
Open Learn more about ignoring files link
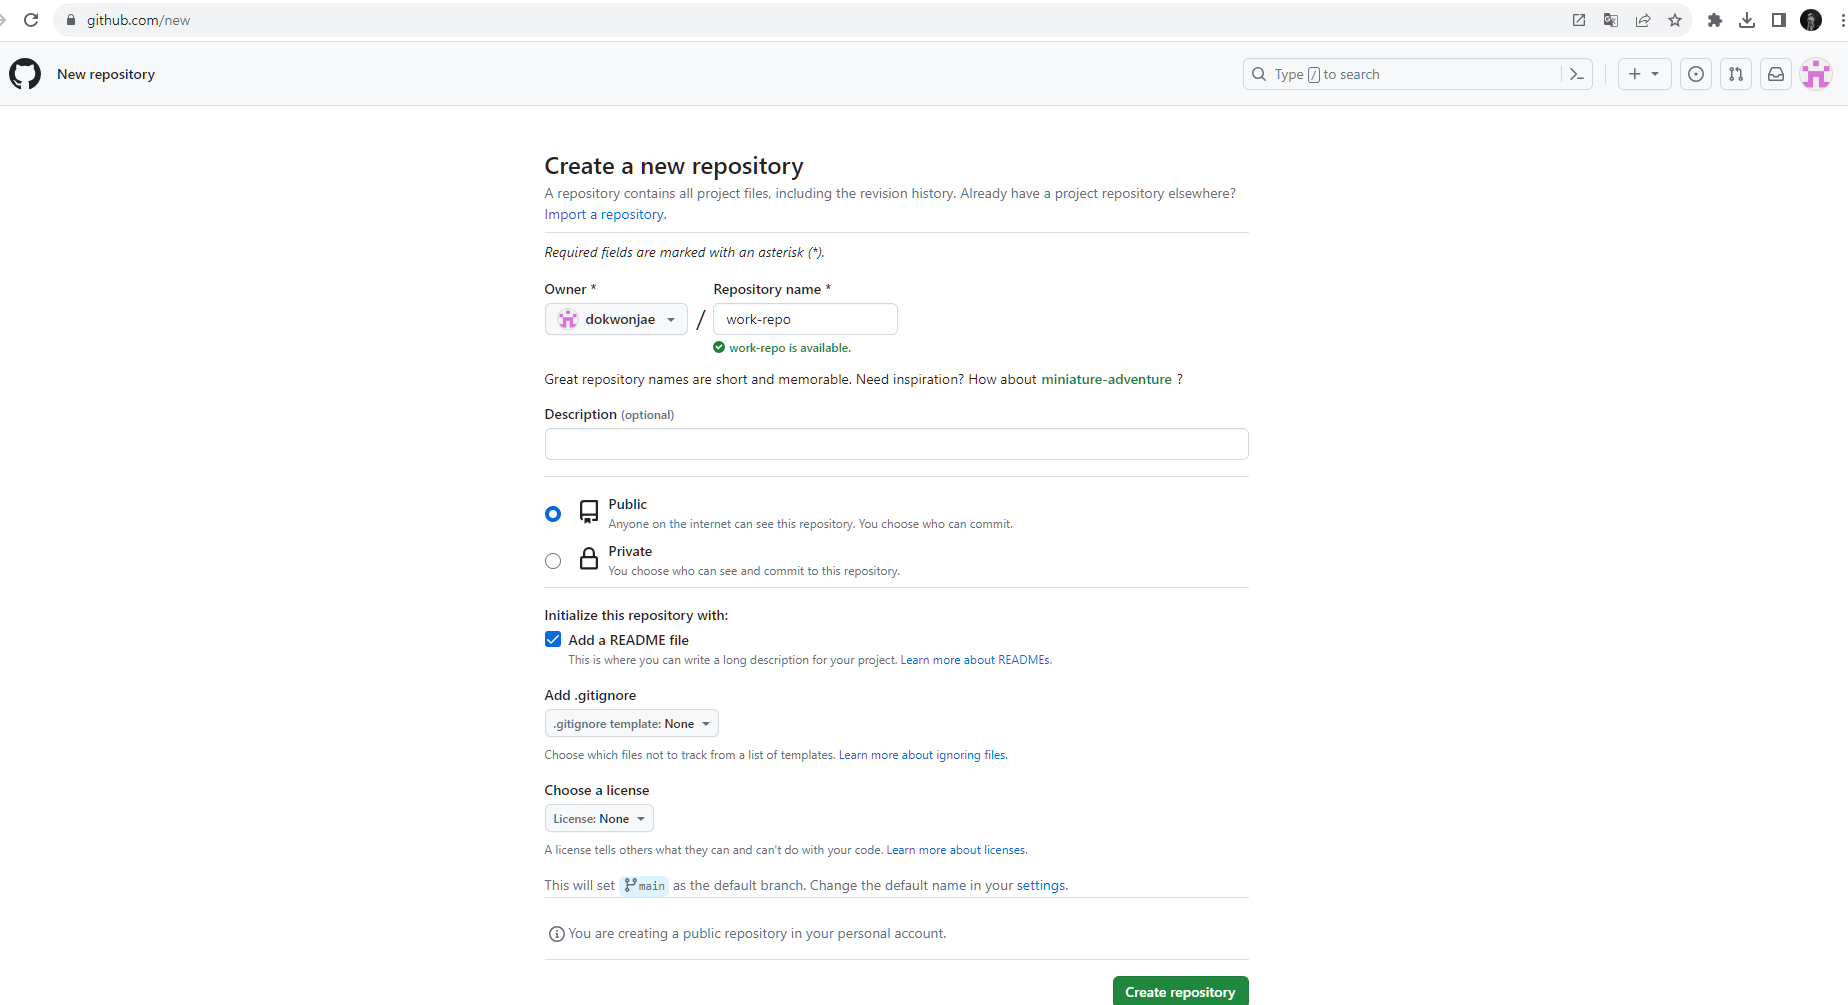(923, 755)
